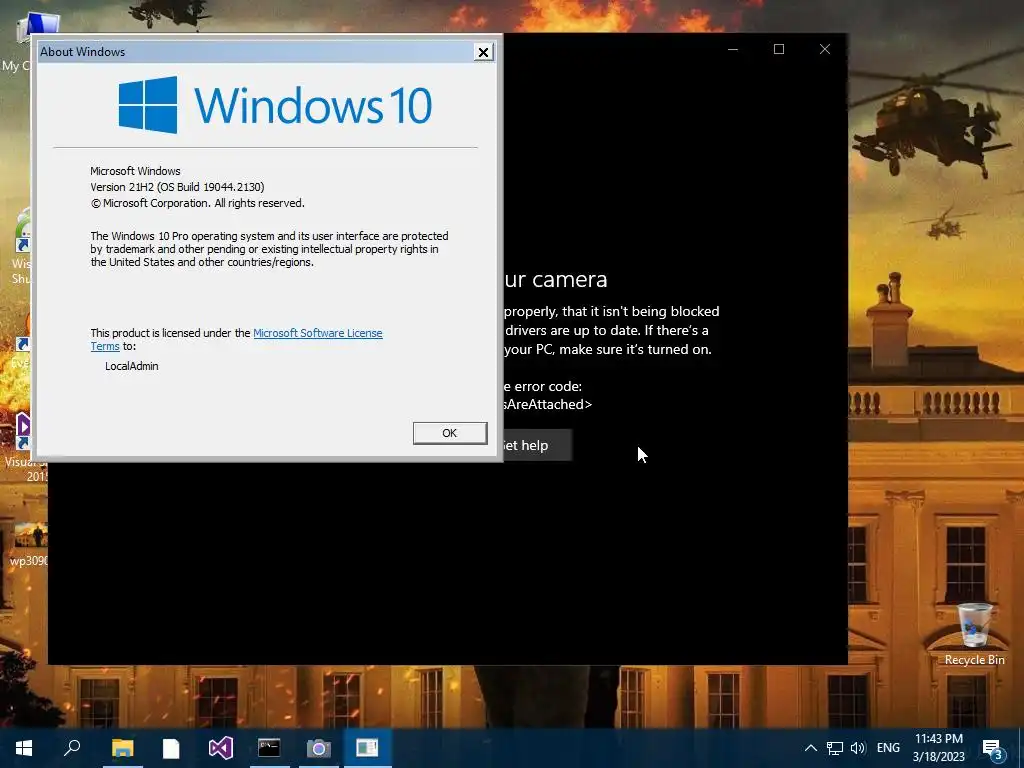Close the Camera app window

click(x=825, y=49)
